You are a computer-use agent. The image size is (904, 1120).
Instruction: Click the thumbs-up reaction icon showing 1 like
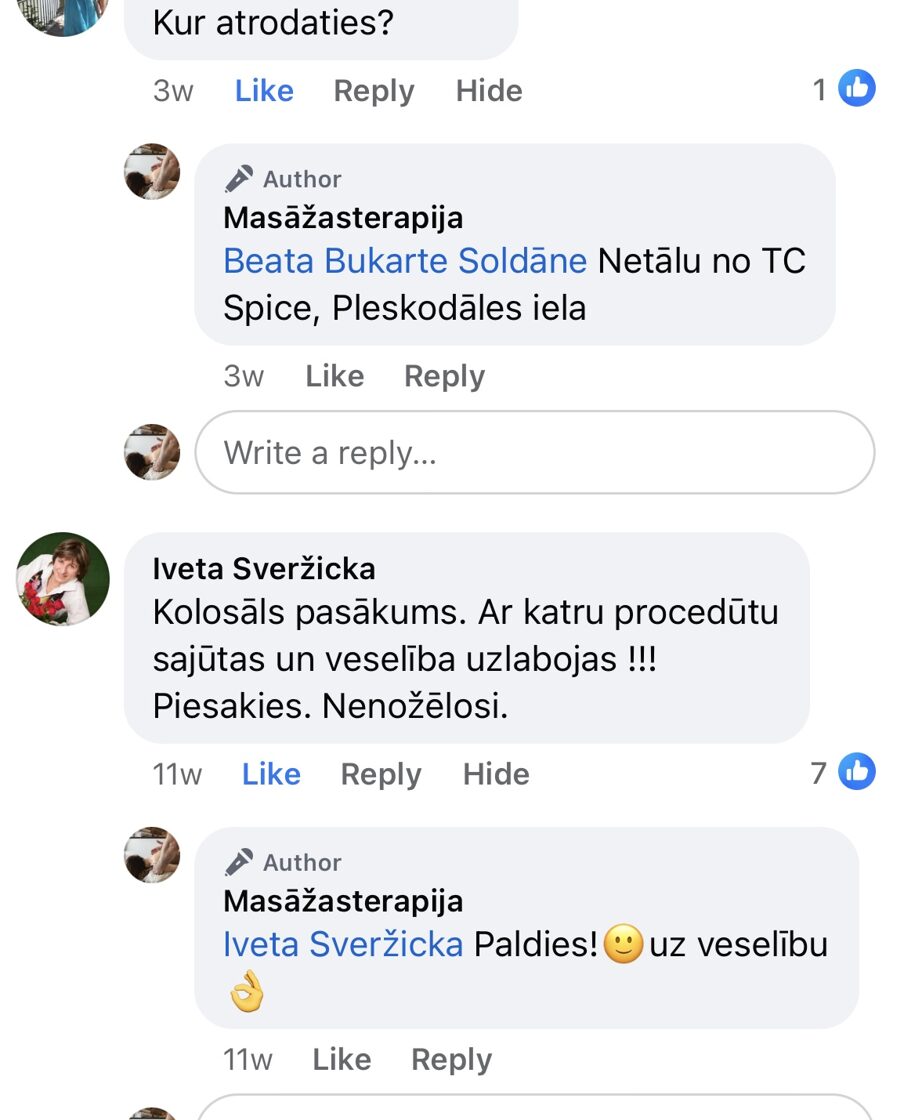pos(856,89)
